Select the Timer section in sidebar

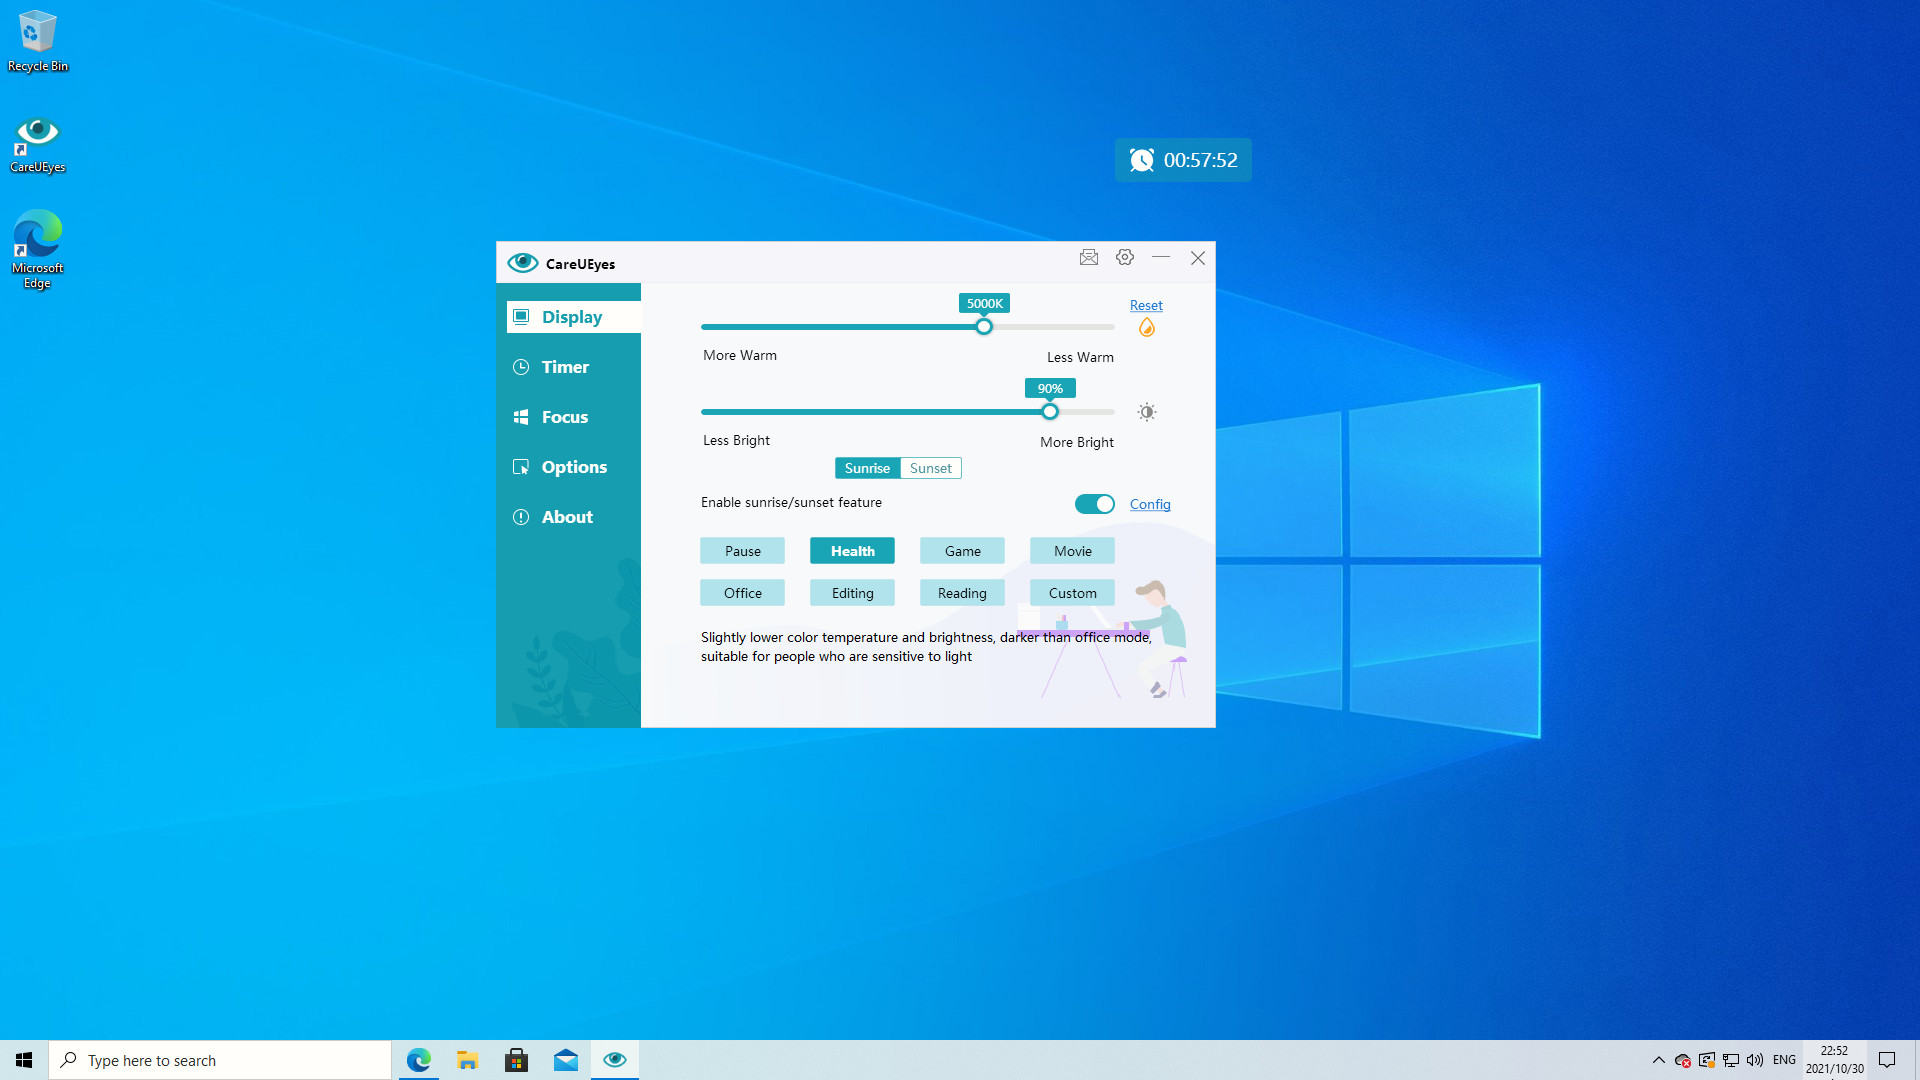pos(565,366)
